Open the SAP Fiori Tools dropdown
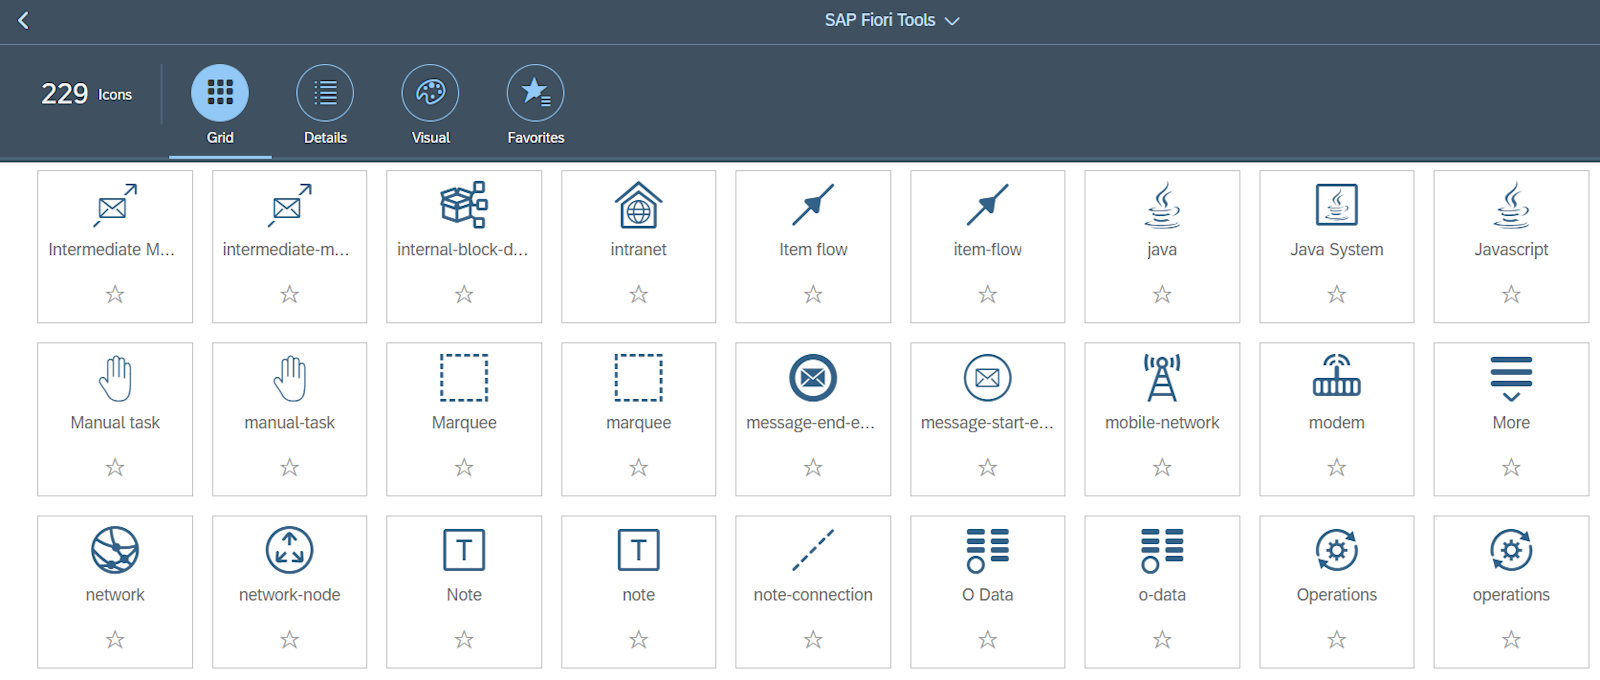Screen dimensions: 1600x680 coord(891,20)
